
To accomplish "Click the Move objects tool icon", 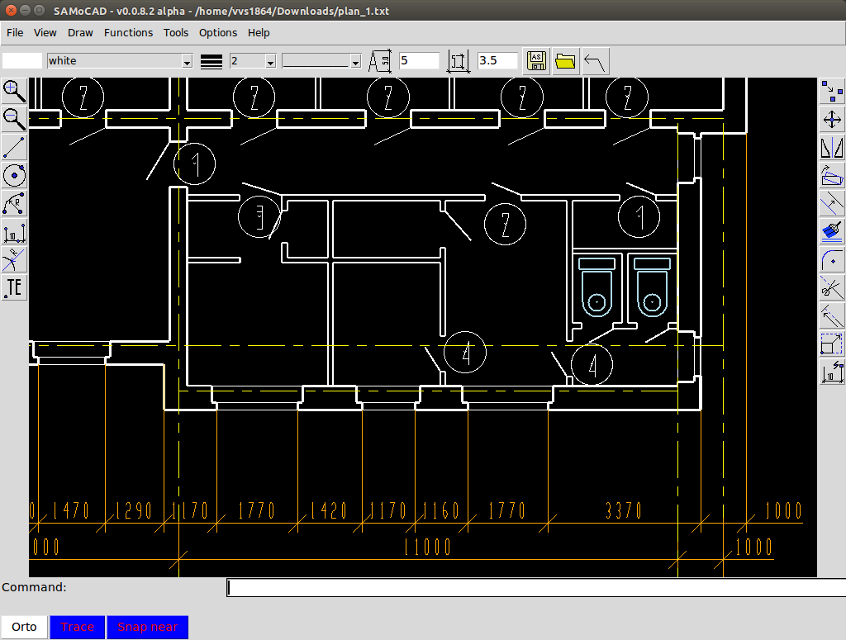I will 831,119.
